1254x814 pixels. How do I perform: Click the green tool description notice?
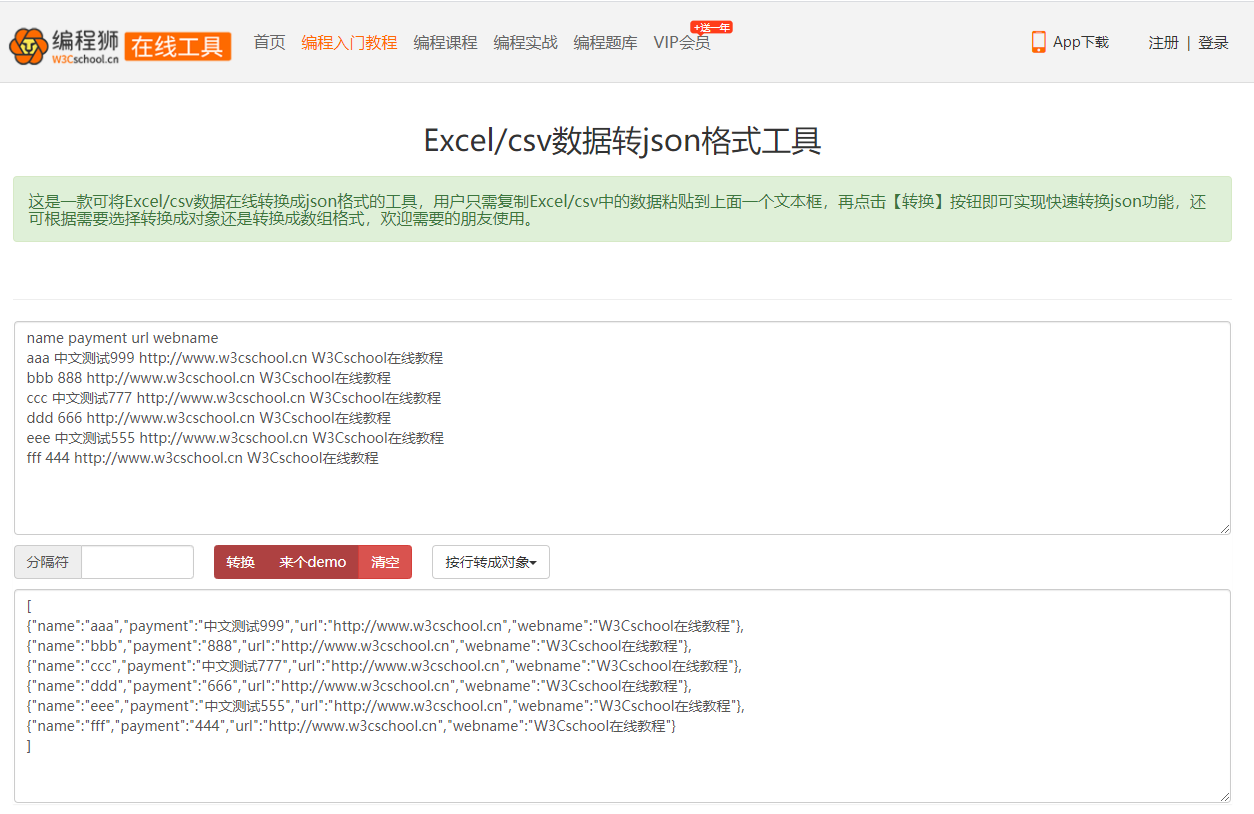(622, 209)
